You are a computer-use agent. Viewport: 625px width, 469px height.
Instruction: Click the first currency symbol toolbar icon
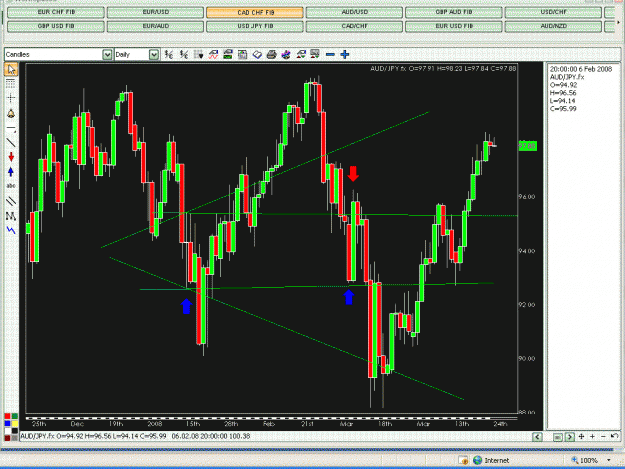(169, 55)
